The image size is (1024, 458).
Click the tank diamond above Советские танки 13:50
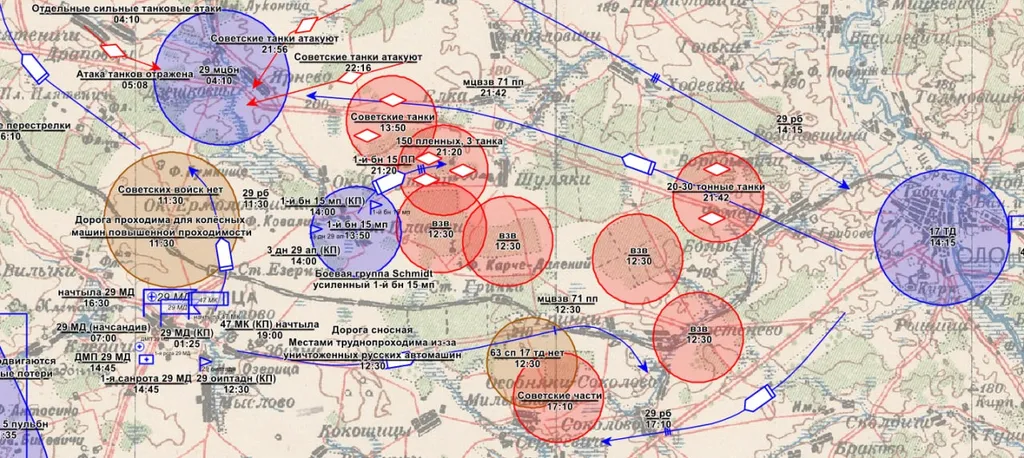pyautogui.click(x=394, y=100)
